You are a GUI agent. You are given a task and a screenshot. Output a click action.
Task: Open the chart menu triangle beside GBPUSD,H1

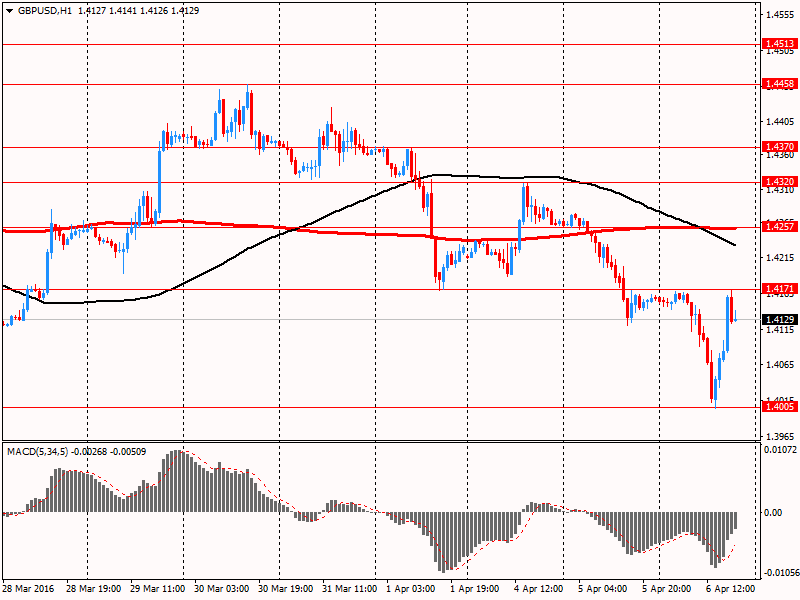pyautogui.click(x=9, y=11)
